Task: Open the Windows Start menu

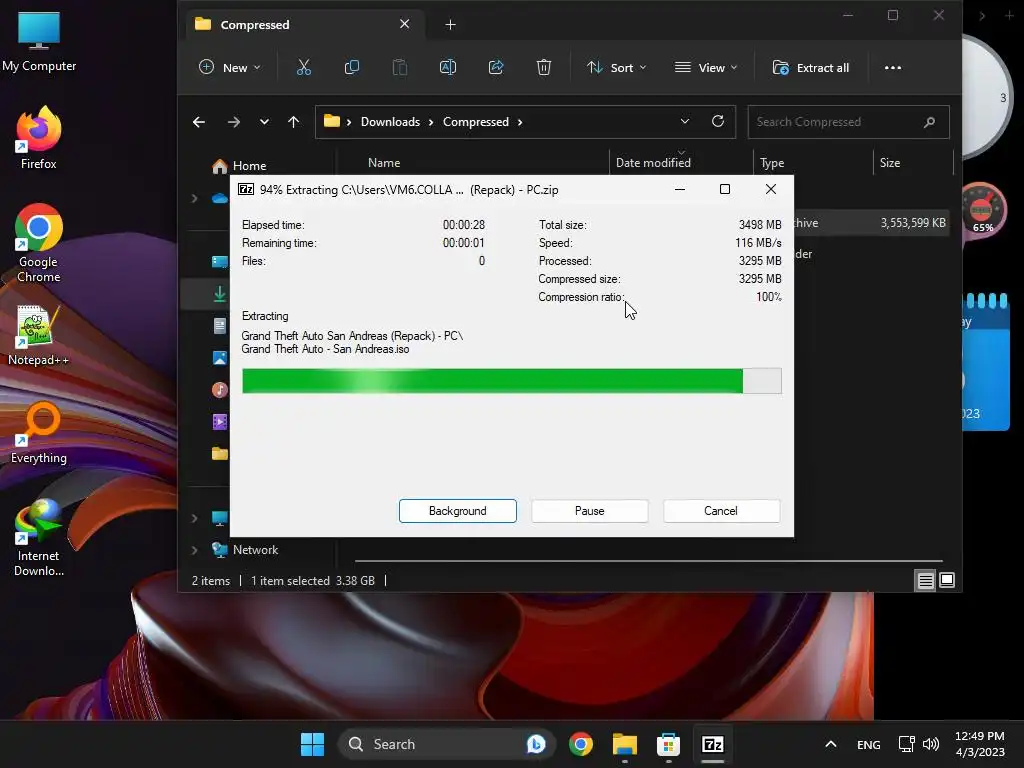Action: 312,744
